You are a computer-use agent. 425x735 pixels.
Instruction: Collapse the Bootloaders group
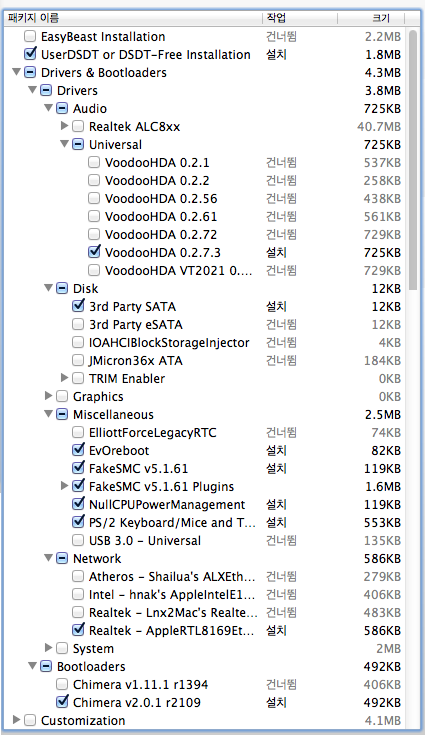32,666
